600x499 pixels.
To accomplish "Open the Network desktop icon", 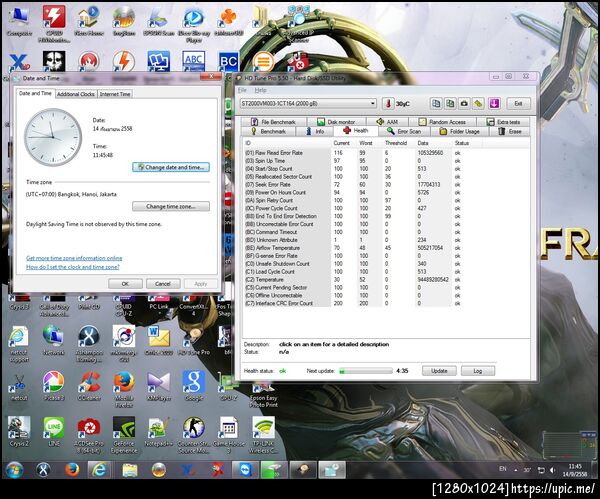I will point(54,340).
